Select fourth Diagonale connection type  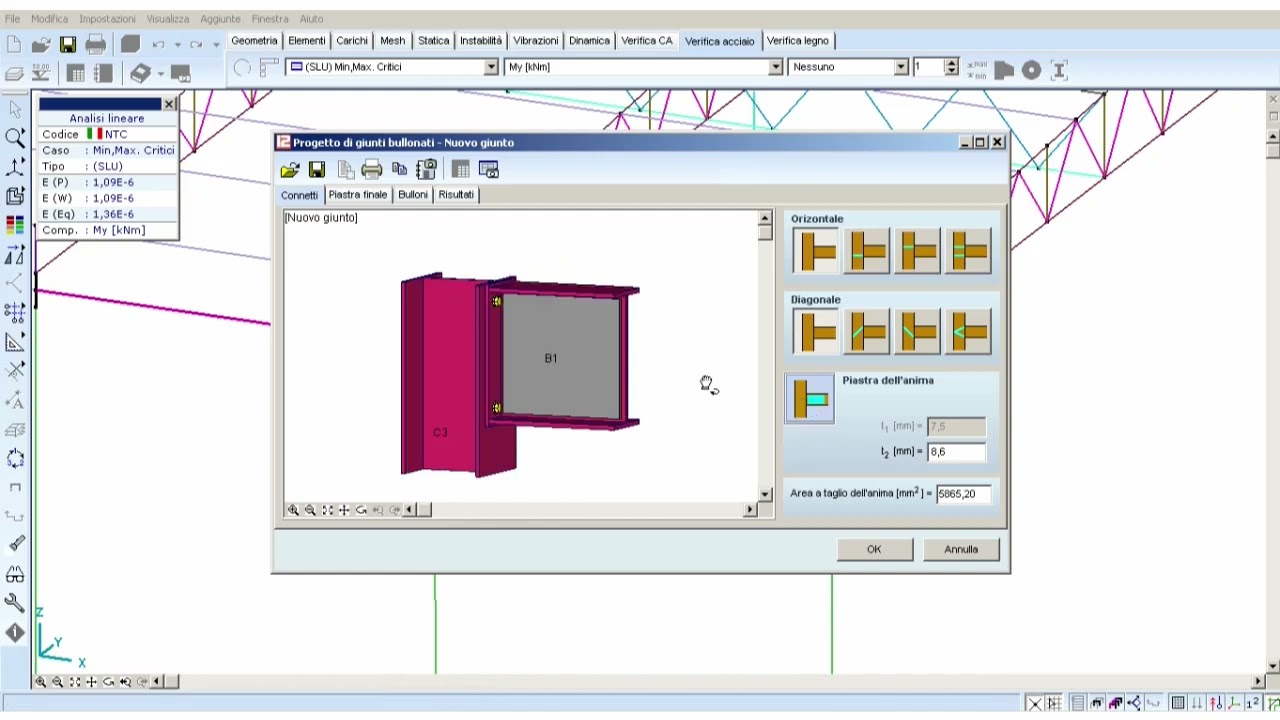coord(968,332)
